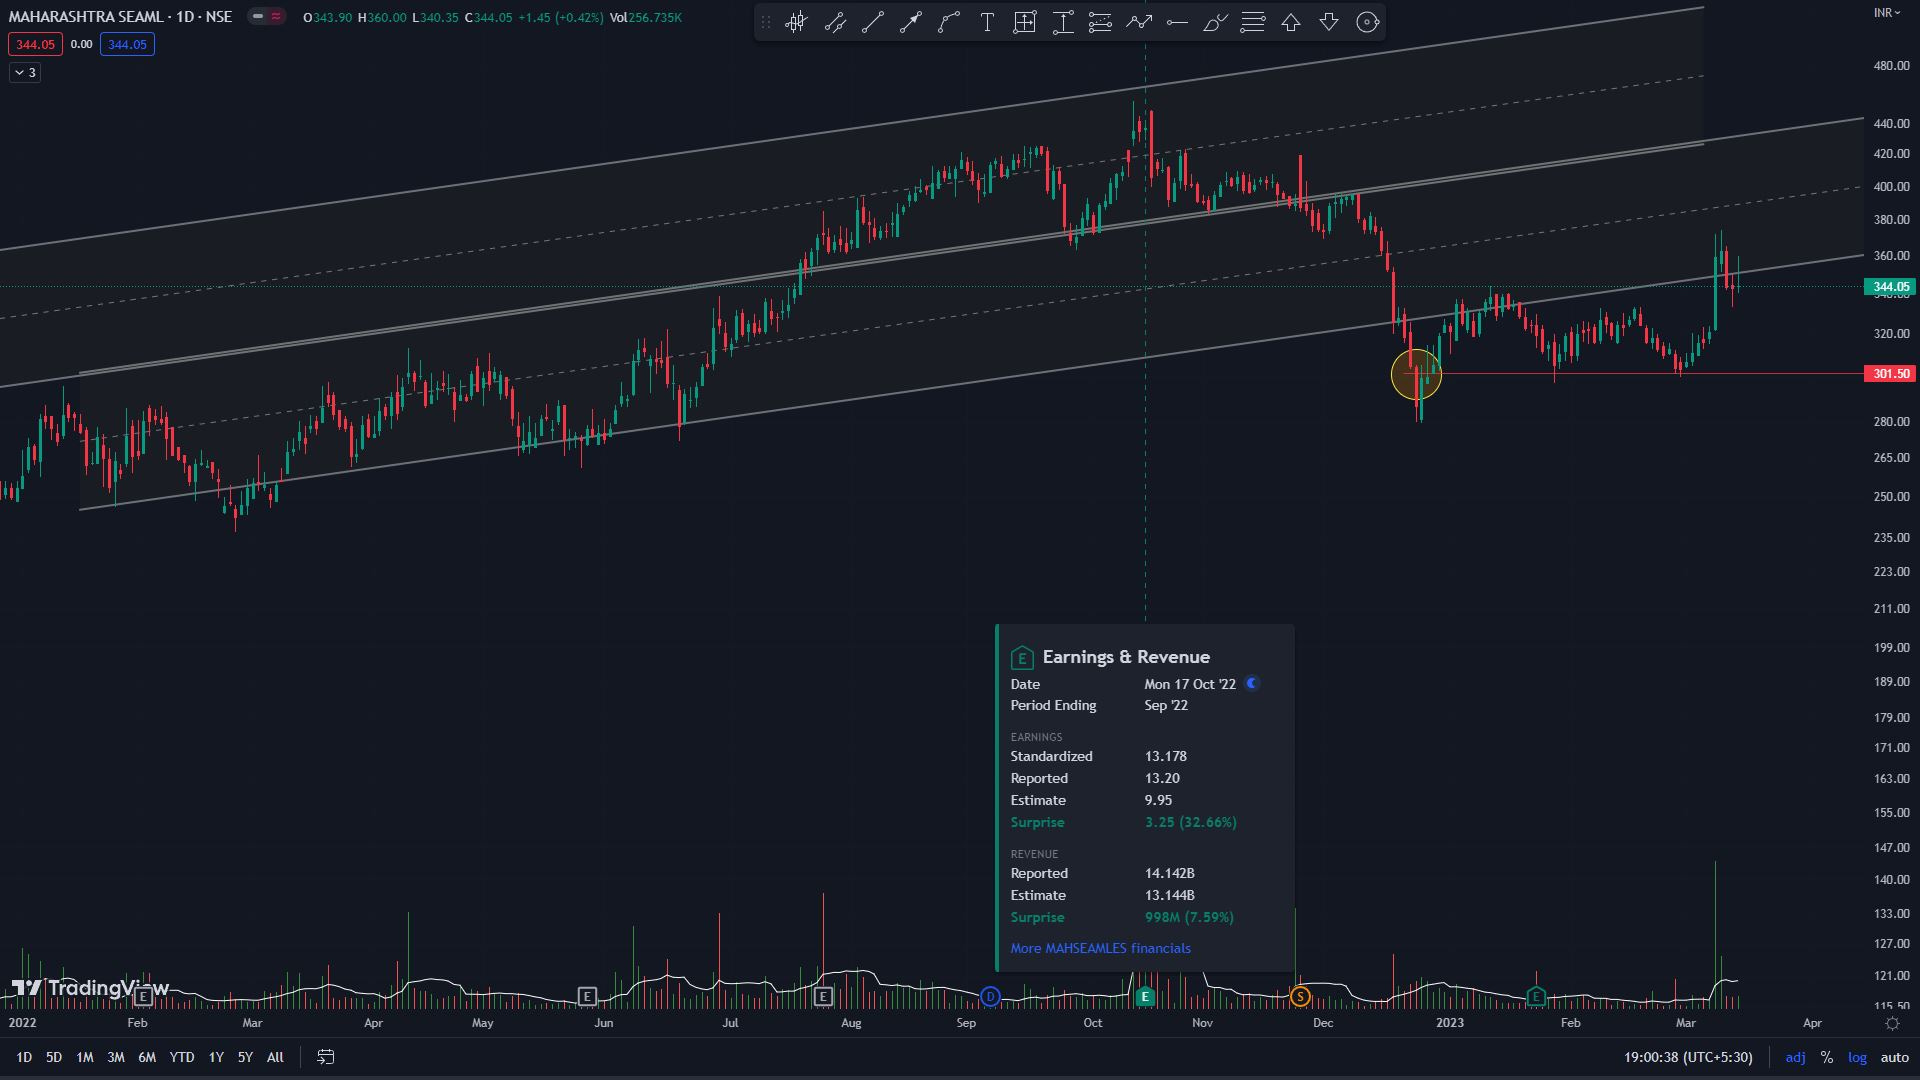The width and height of the screenshot is (1920, 1080).
Task: Select the 5Y time range
Action: pyautogui.click(x=245, y=1057)
